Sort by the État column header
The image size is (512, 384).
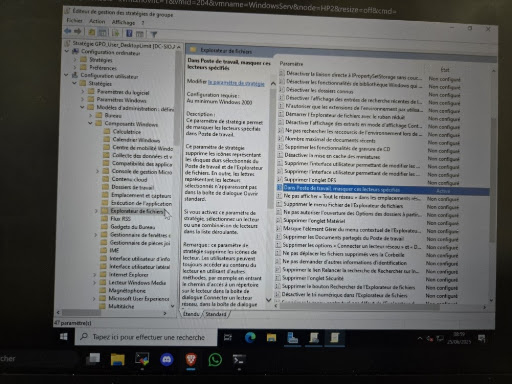[445, 70]
